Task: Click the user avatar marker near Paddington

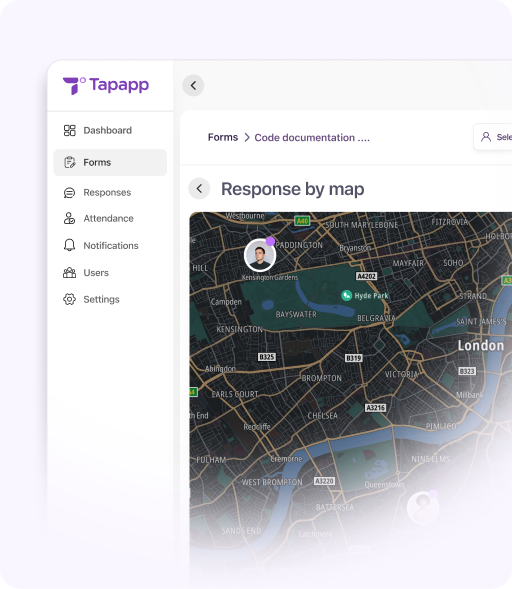Action: coord(260,255)
